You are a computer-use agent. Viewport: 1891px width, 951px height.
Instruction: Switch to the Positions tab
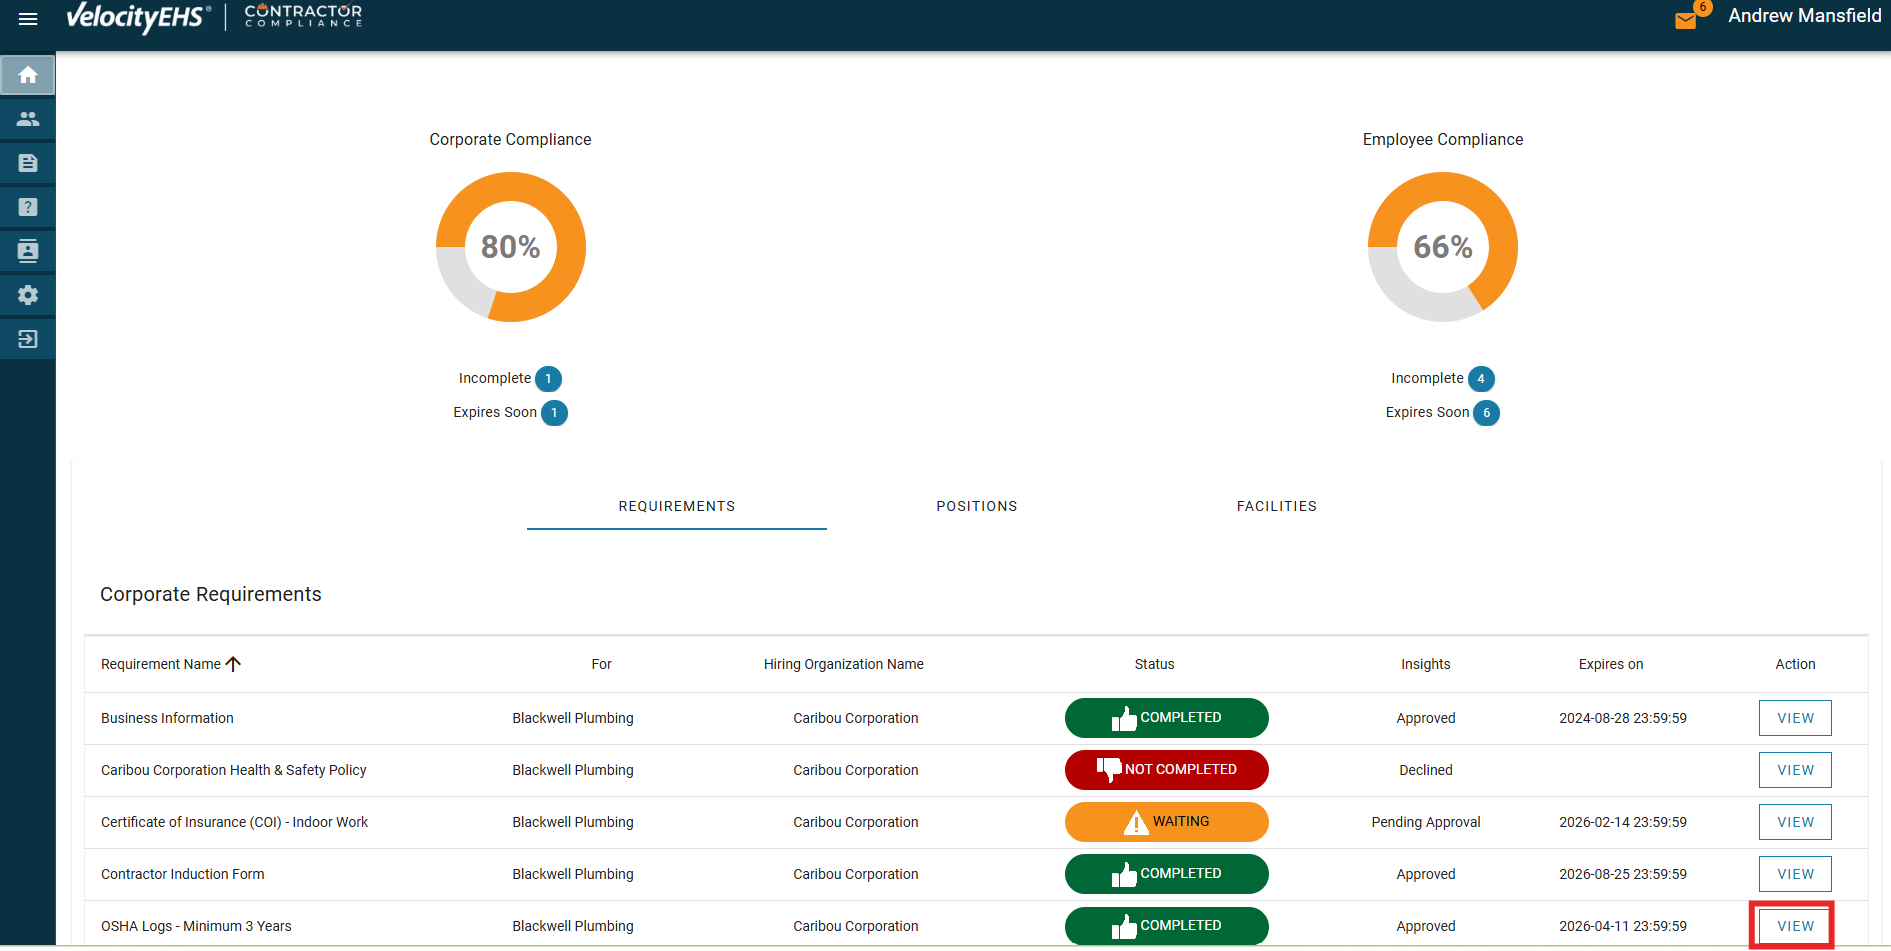976,506
